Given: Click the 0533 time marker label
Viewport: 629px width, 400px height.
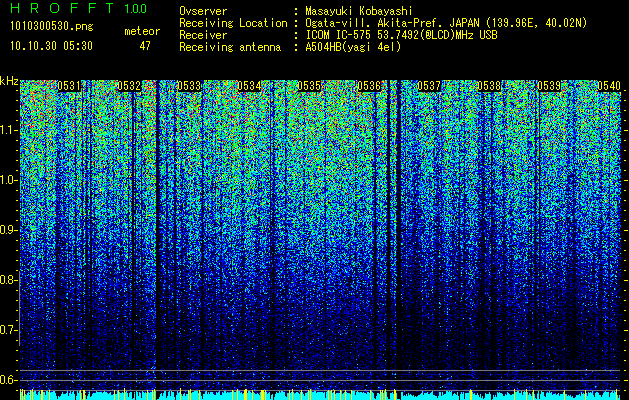Looking at the screenshot, I should tap(189, 86).
